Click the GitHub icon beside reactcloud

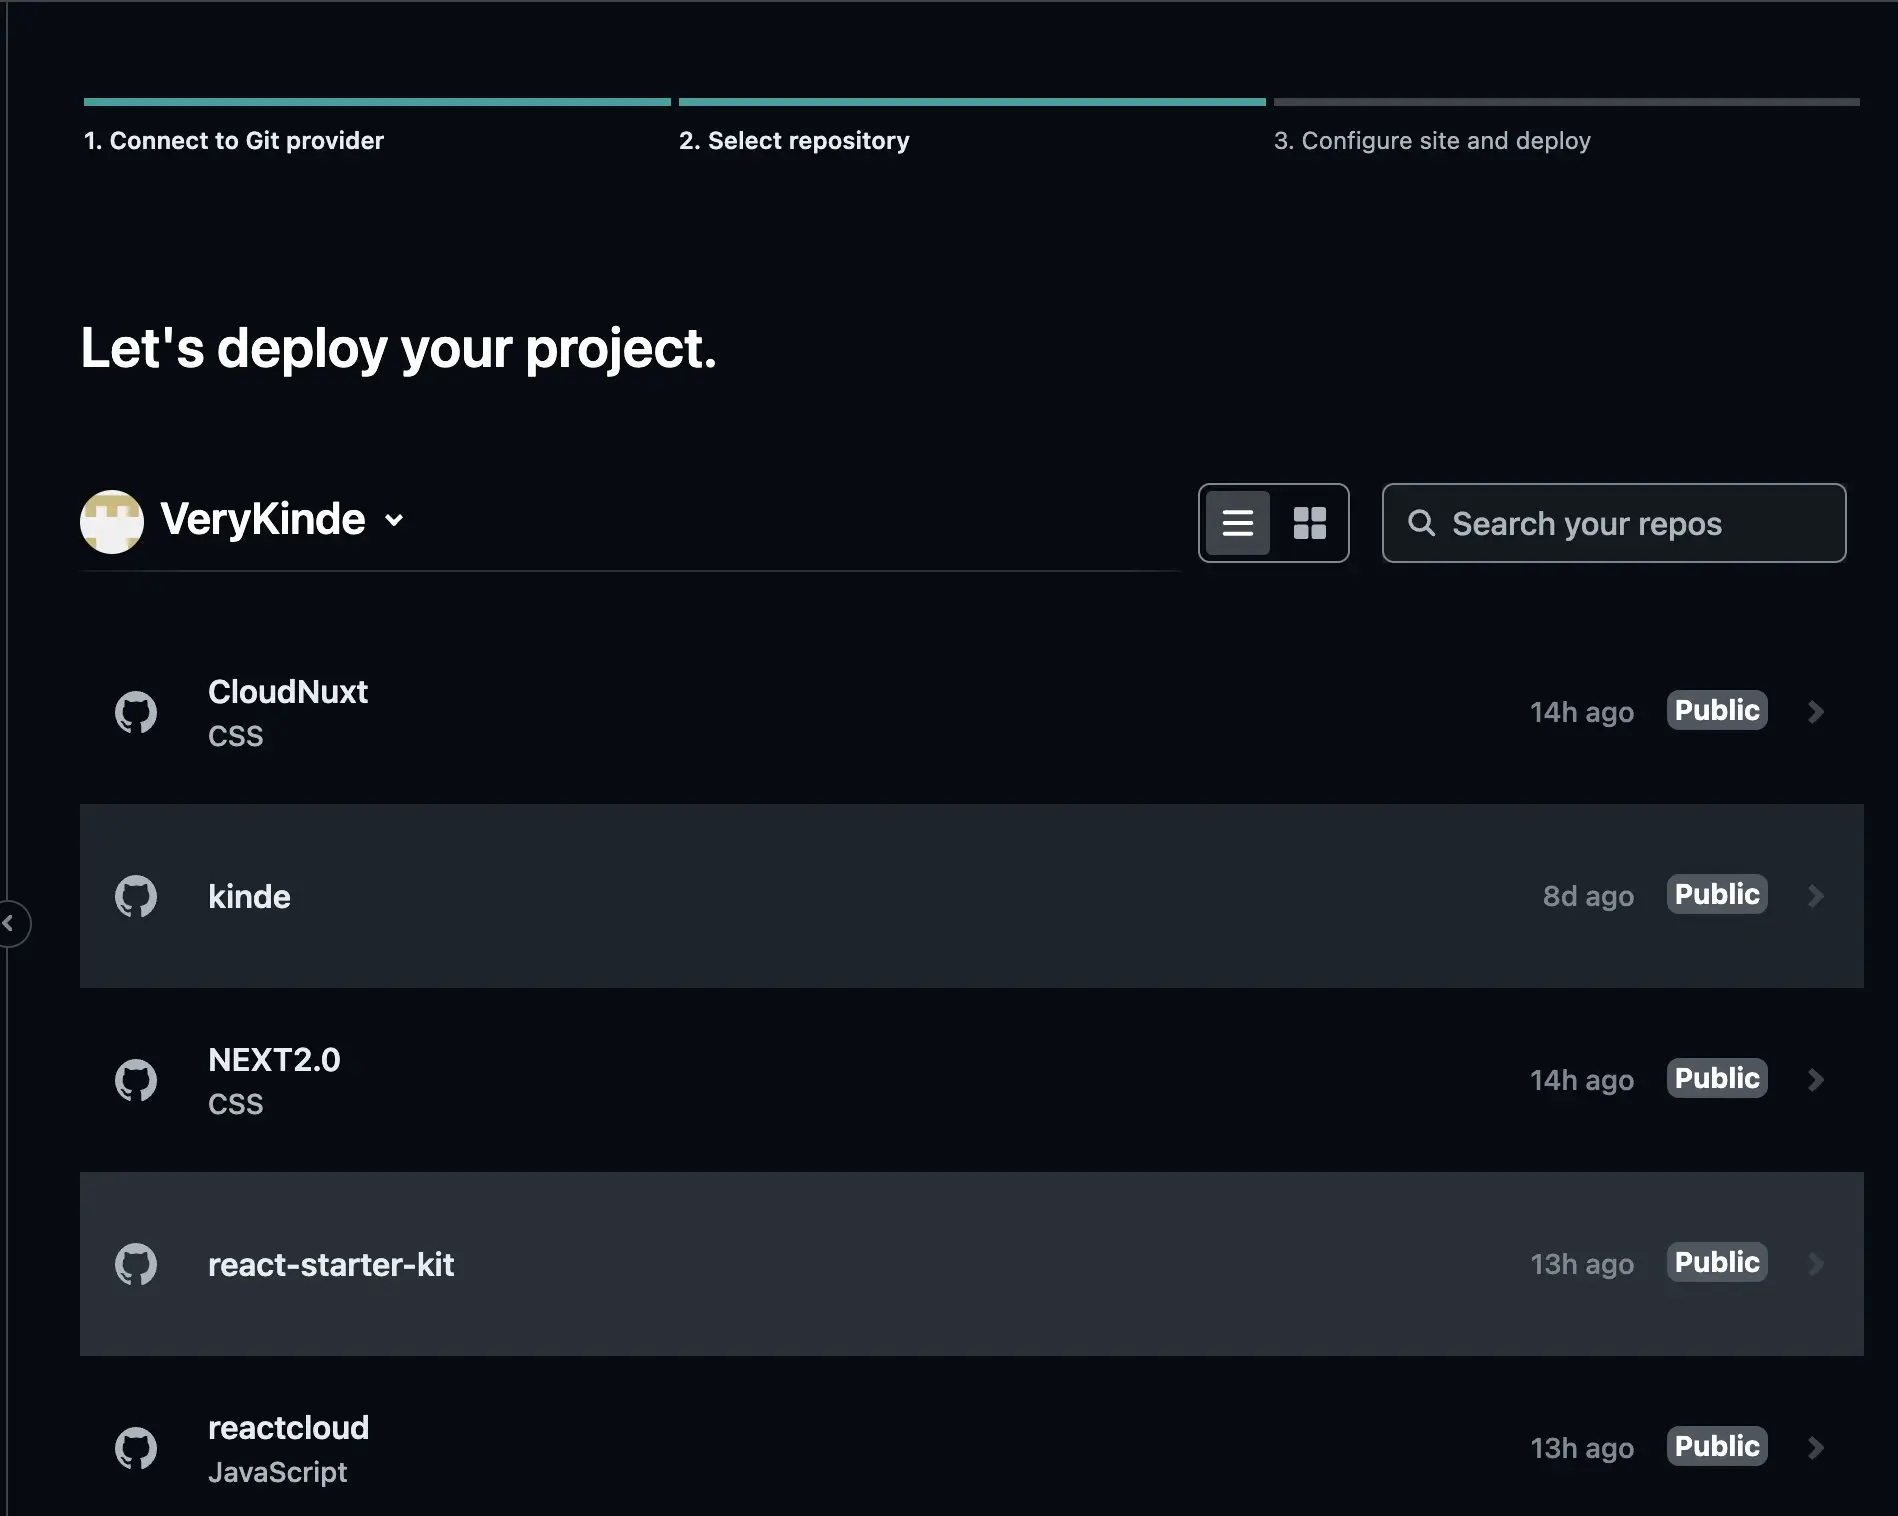[x=136, y=1447]
